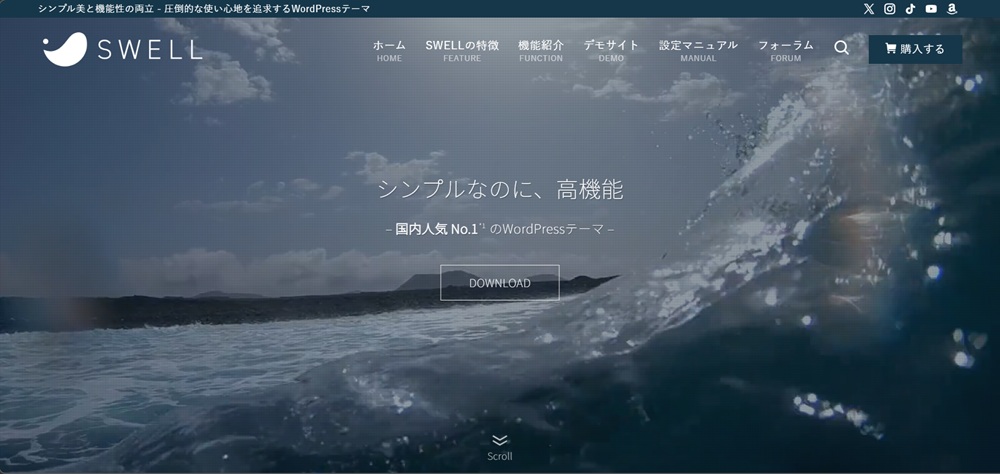Image resolution: width=1000 pixels, height=474 pixels.
Task: Click the *1 footnote marker after No.1
Action: (x=482, y=225)
